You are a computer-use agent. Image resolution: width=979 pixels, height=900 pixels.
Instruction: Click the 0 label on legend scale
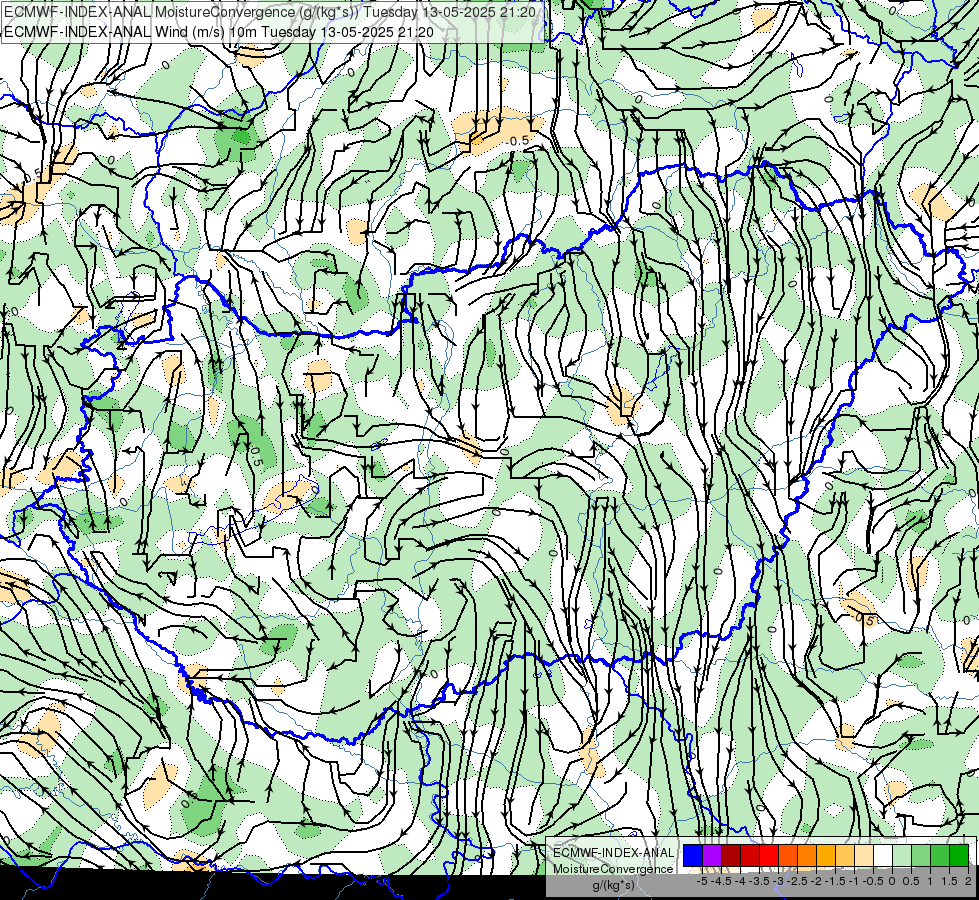click(x=892, y=881)
